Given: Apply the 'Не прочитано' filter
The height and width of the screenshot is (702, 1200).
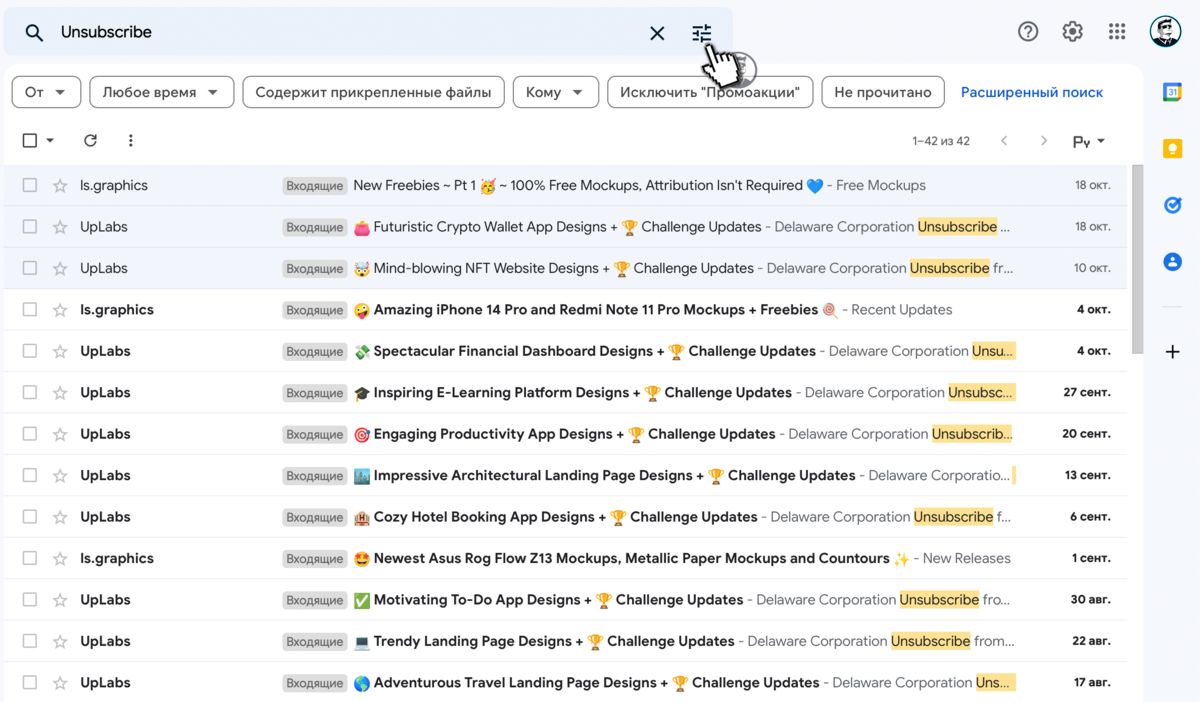Looking at the screenshot, I should click(883, 92).
